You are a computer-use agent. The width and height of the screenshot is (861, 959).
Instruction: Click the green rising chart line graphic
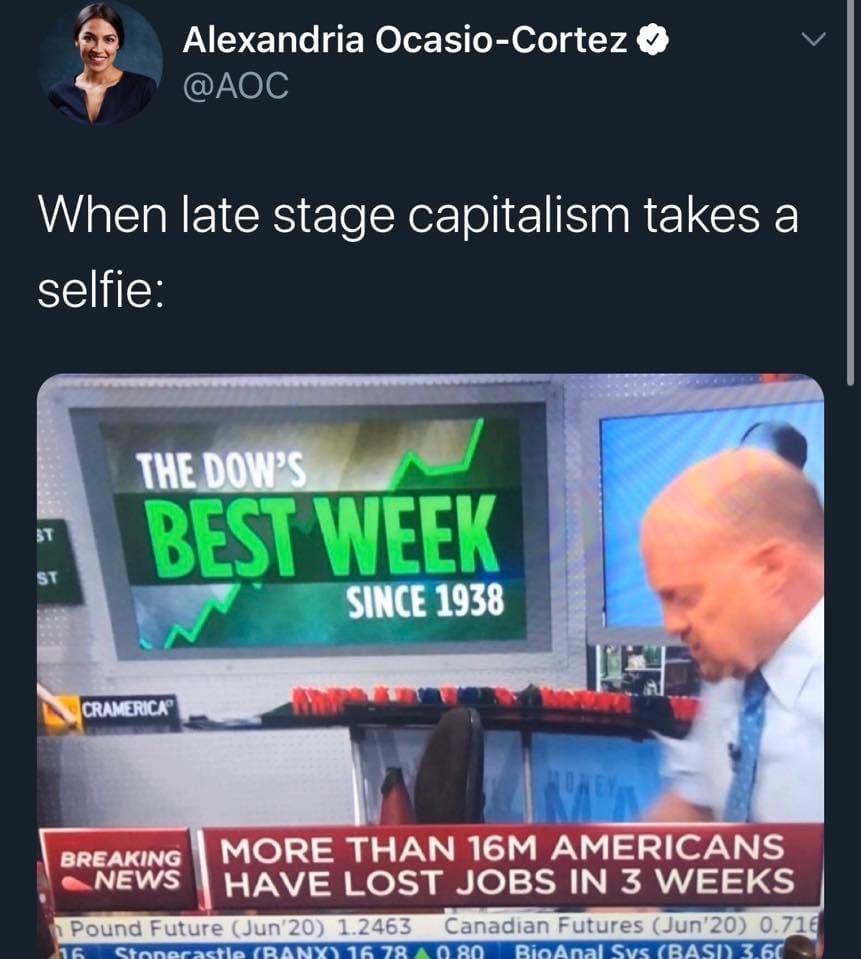434,454
